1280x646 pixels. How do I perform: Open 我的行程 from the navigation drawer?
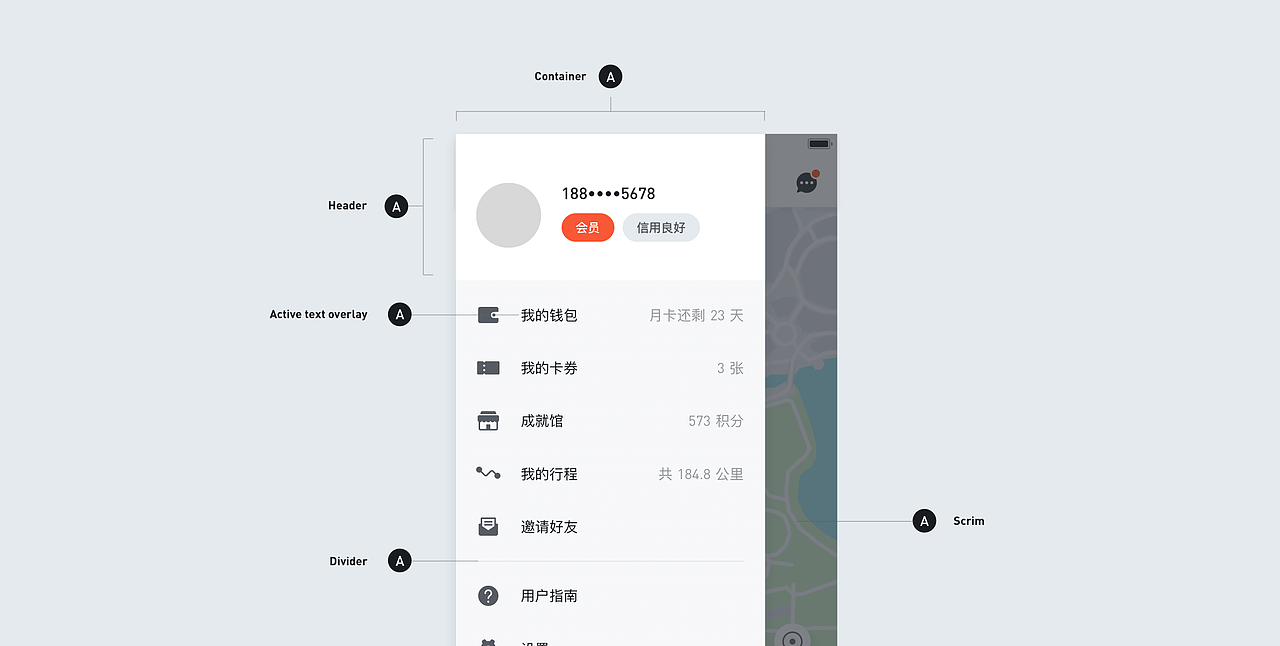(548, 474)
